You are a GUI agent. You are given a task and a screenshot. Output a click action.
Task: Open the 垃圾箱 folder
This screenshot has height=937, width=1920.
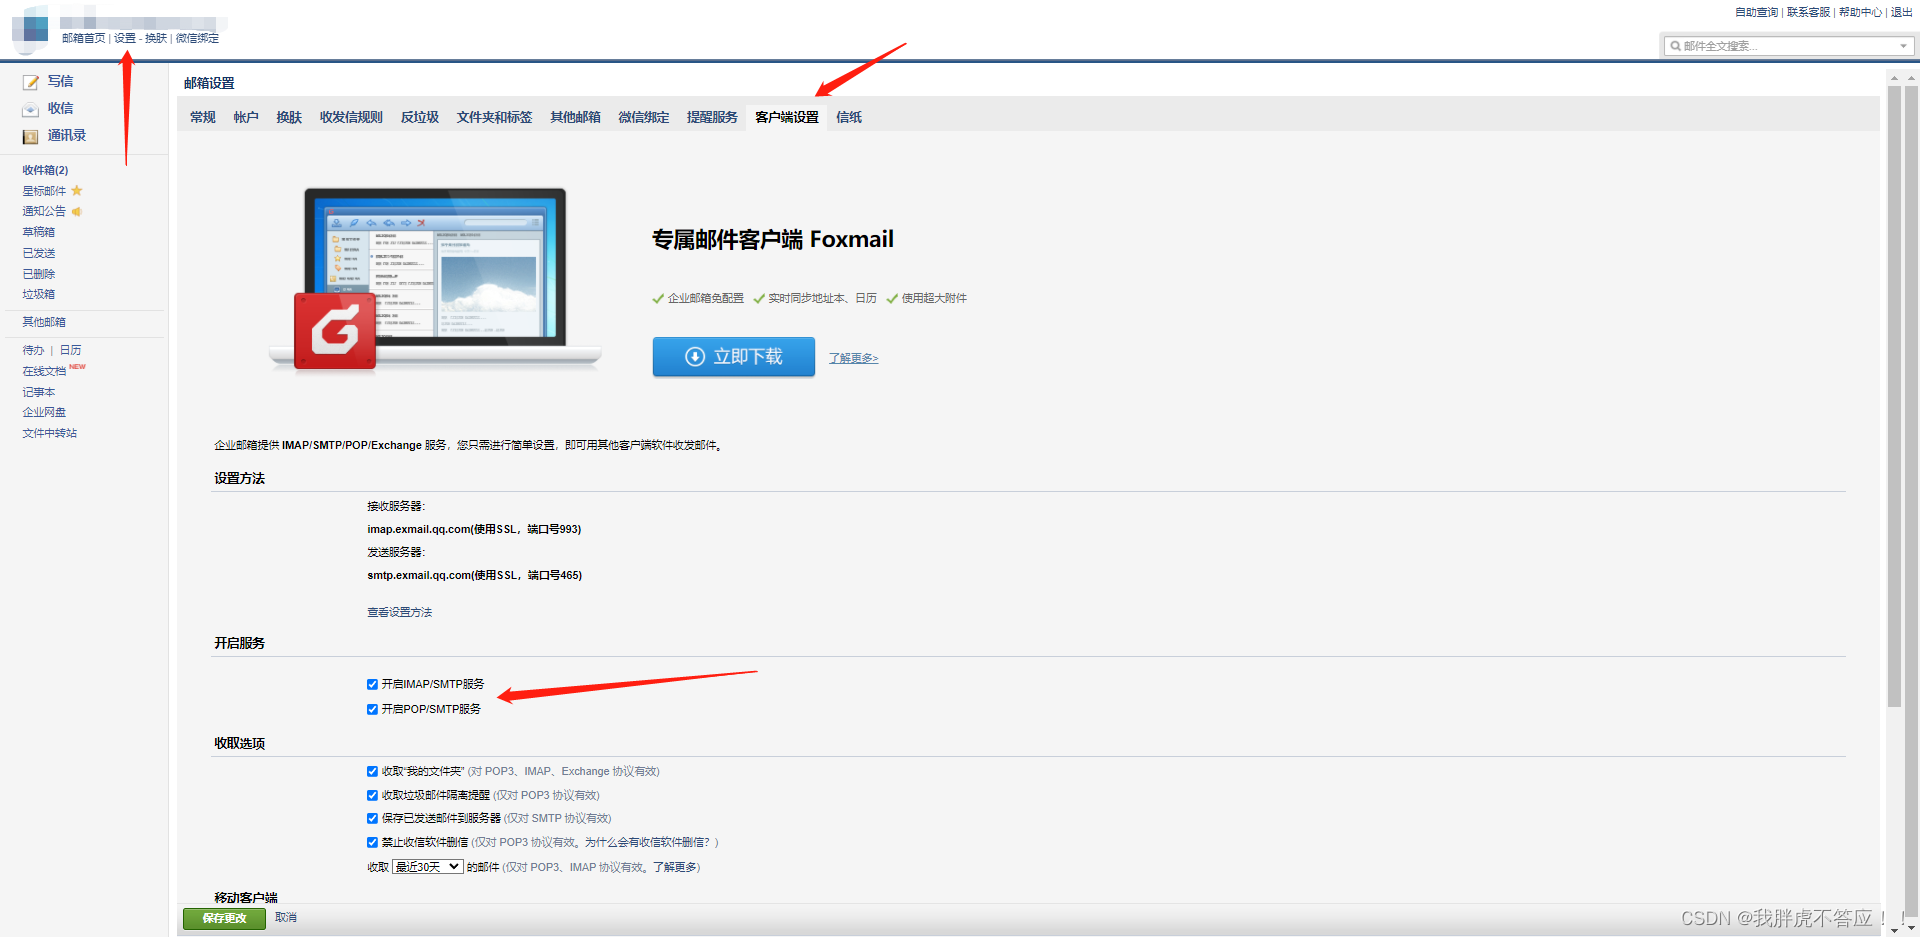click(x=39, y=294)
